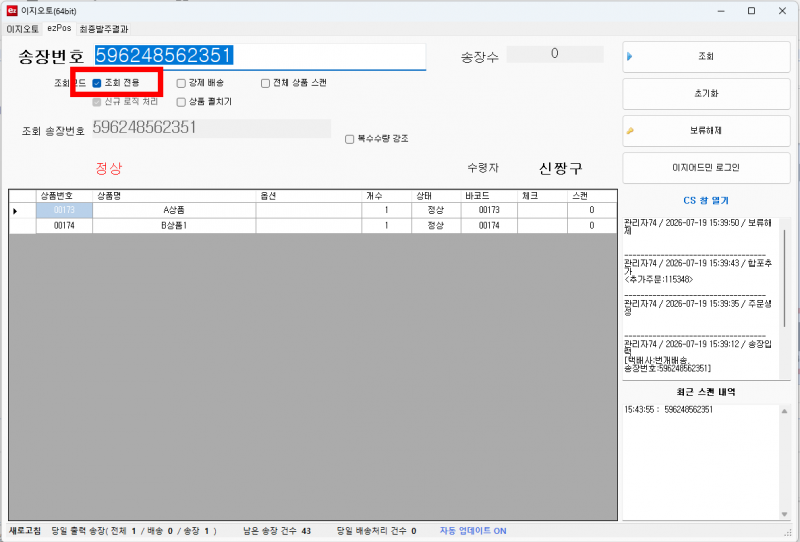Click the 초기화 button
Screen dimensions: 800x542
click(706, 93)
